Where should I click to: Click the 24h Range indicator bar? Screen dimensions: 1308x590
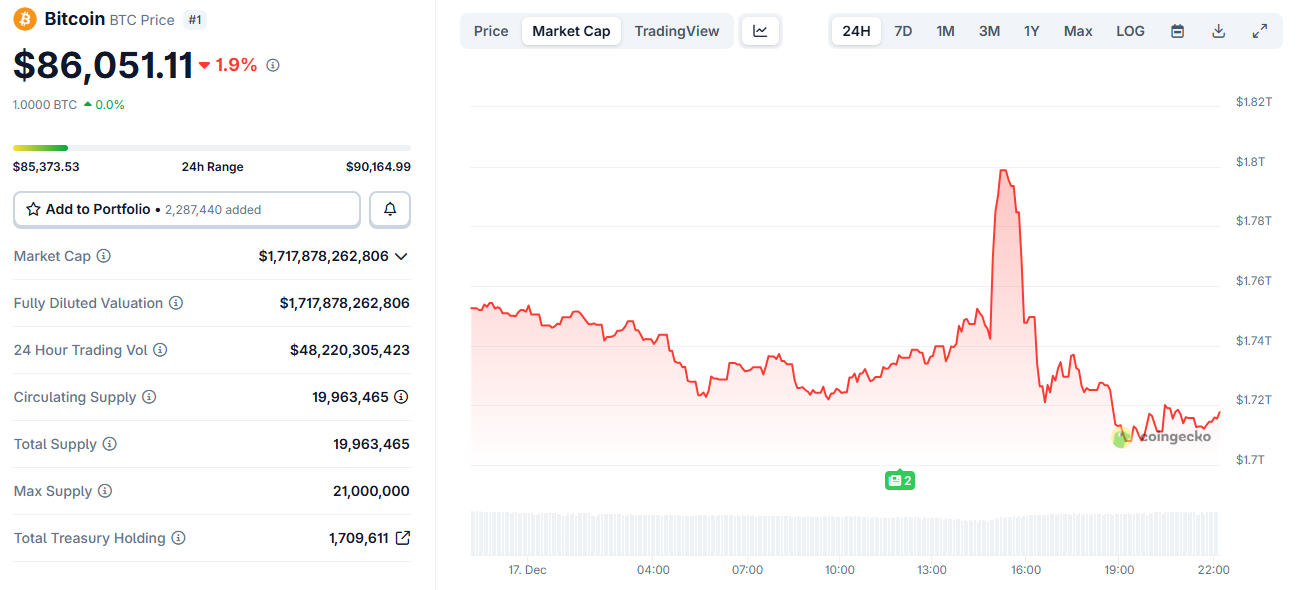(x=211, y=147)
